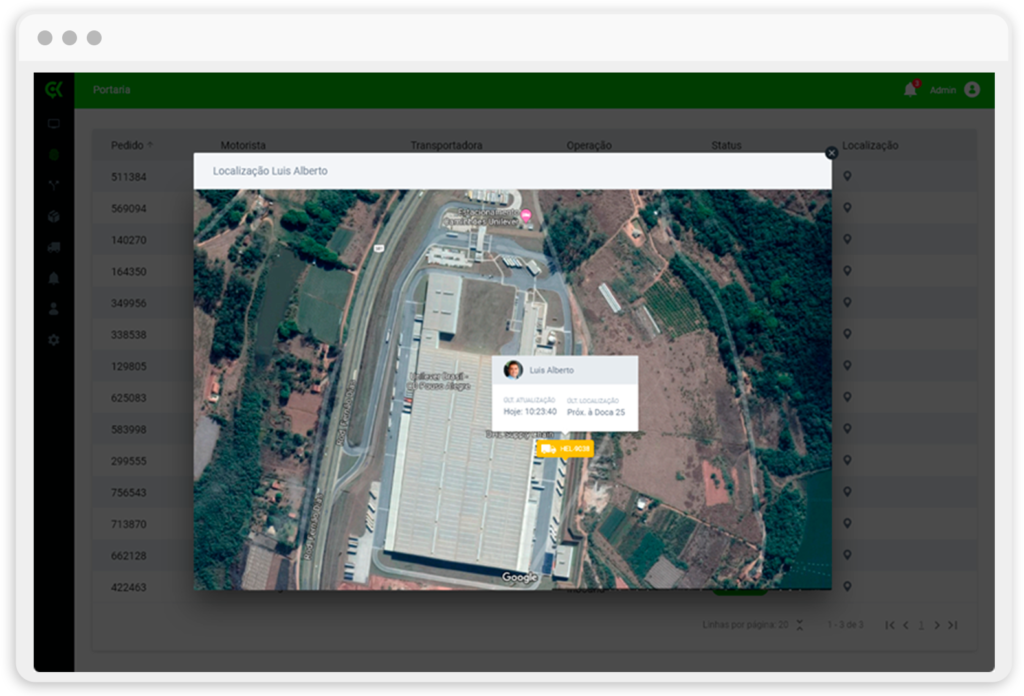This screenshot has height=696, width=1024.
Task: Click order number 422463
Action: [129, 587]
